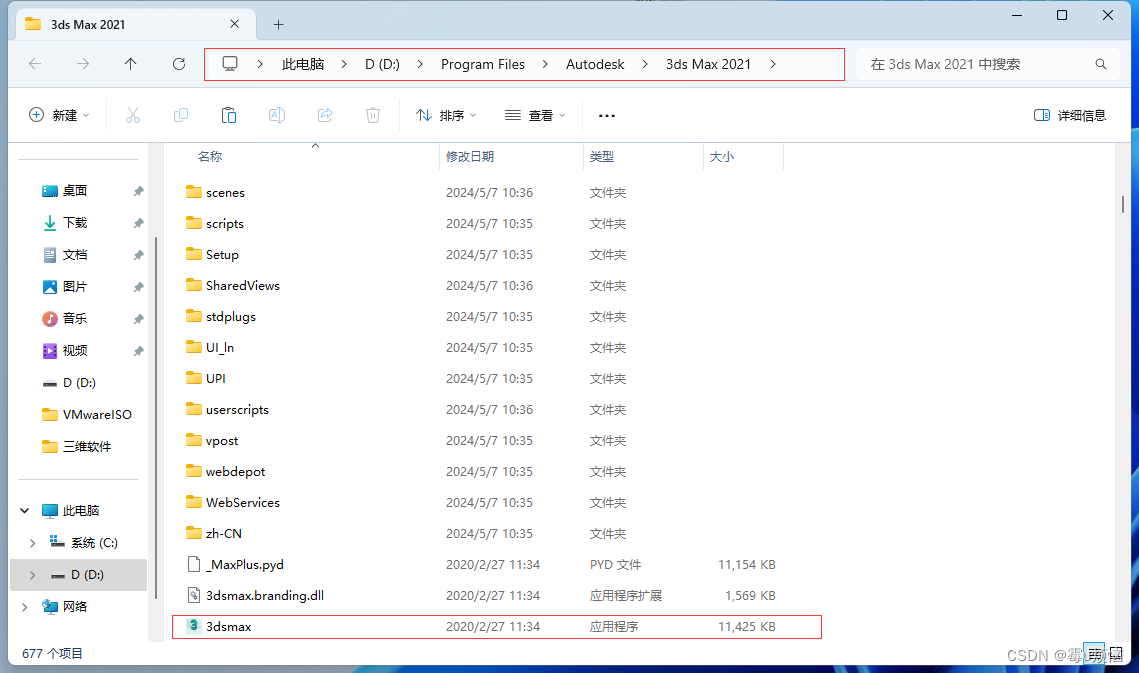Navigate to 此电脑 breadcrumb
1139x673 pixels.
click(303, 64)
